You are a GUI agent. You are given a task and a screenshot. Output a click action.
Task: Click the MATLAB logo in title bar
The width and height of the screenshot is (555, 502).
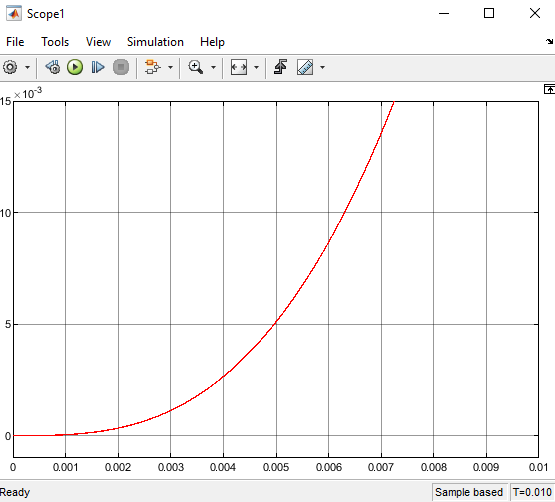pyautogui.click(x=14, y=14)
